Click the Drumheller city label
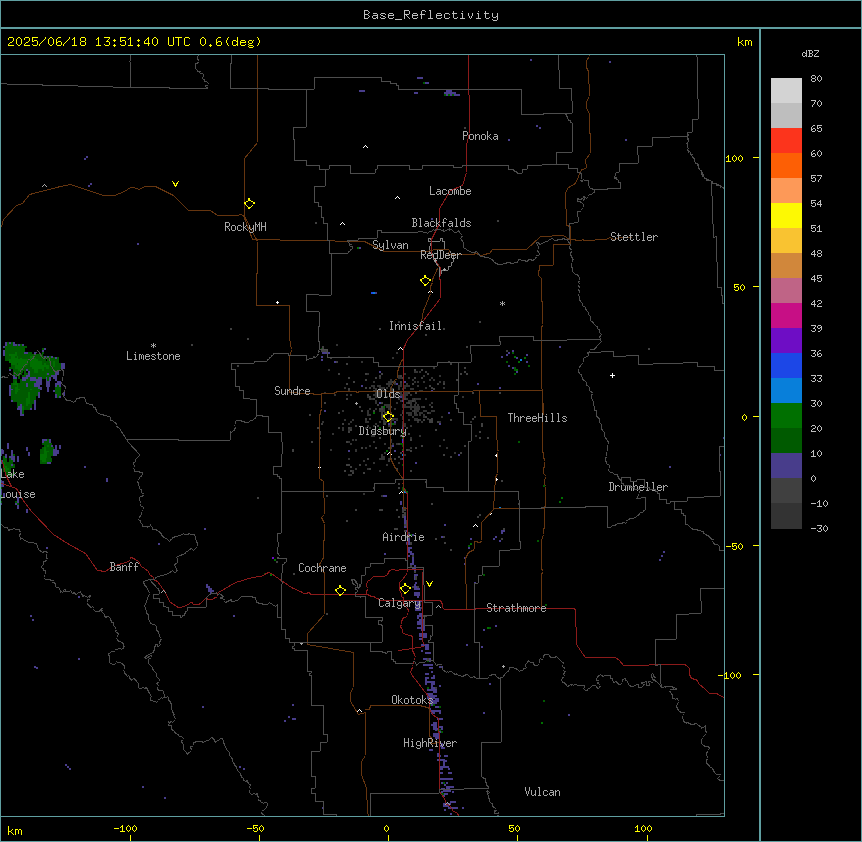This screenshot has height=842, width=862. coord(638,487)
